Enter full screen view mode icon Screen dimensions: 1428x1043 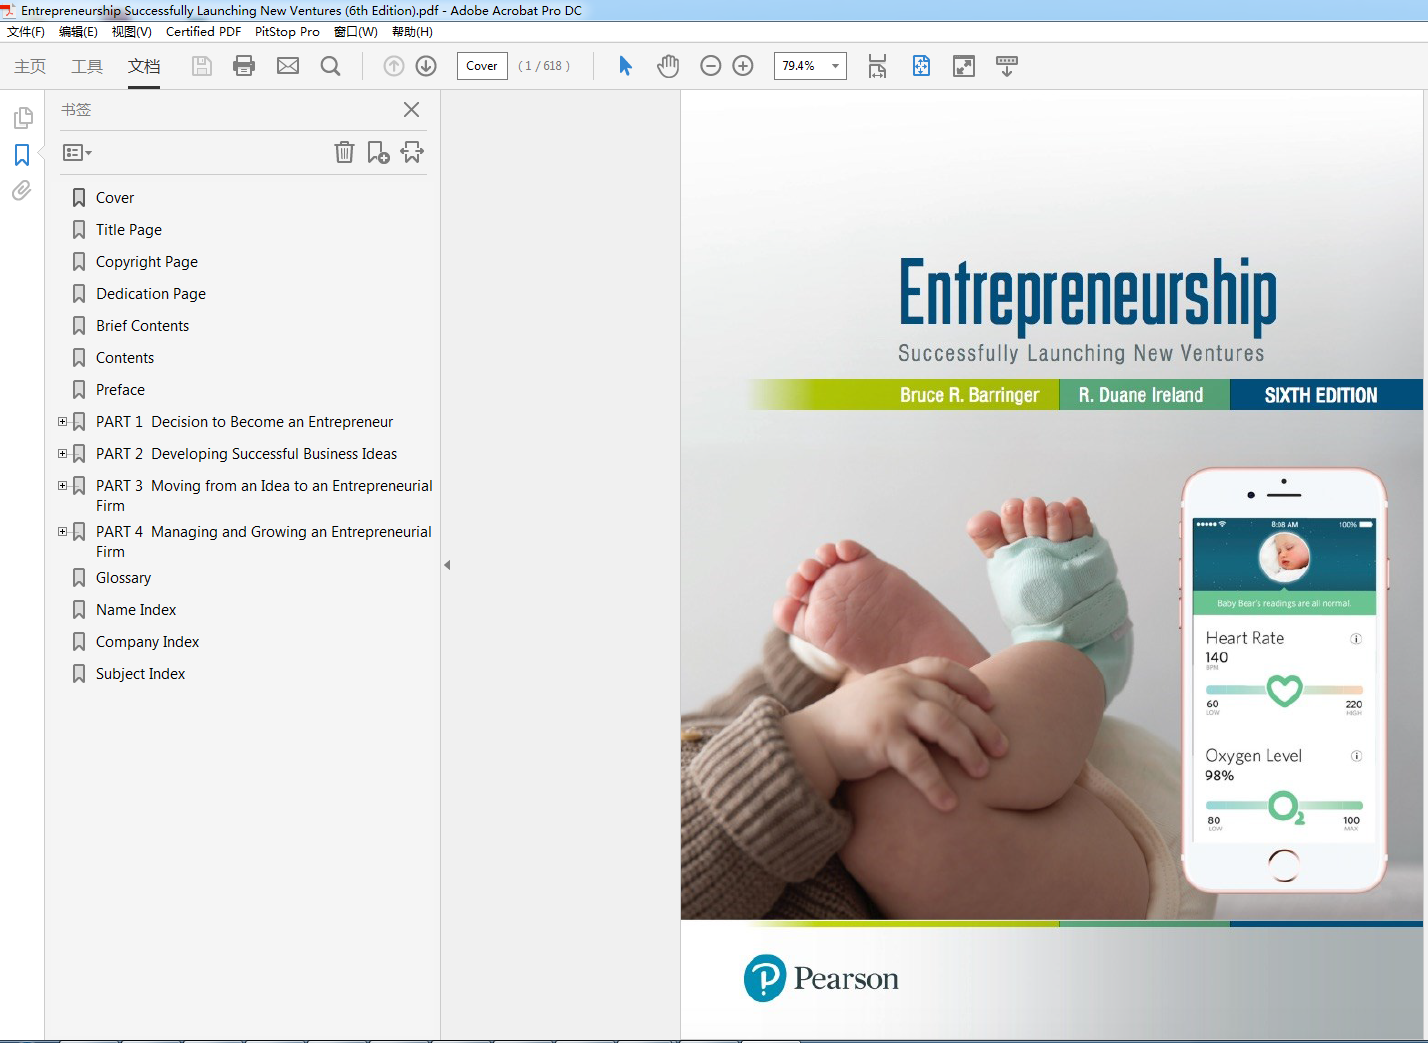click(x=964, y=66)
